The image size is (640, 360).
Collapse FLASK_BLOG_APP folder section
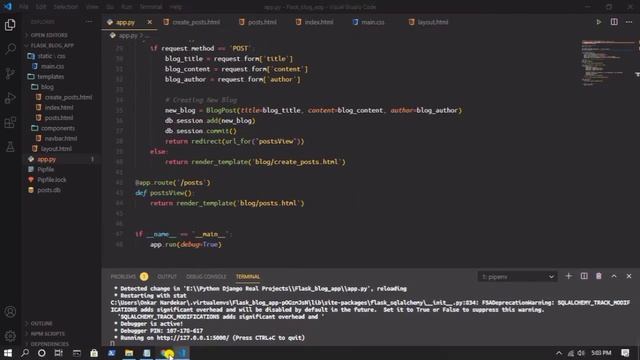[x=51, y=45]
